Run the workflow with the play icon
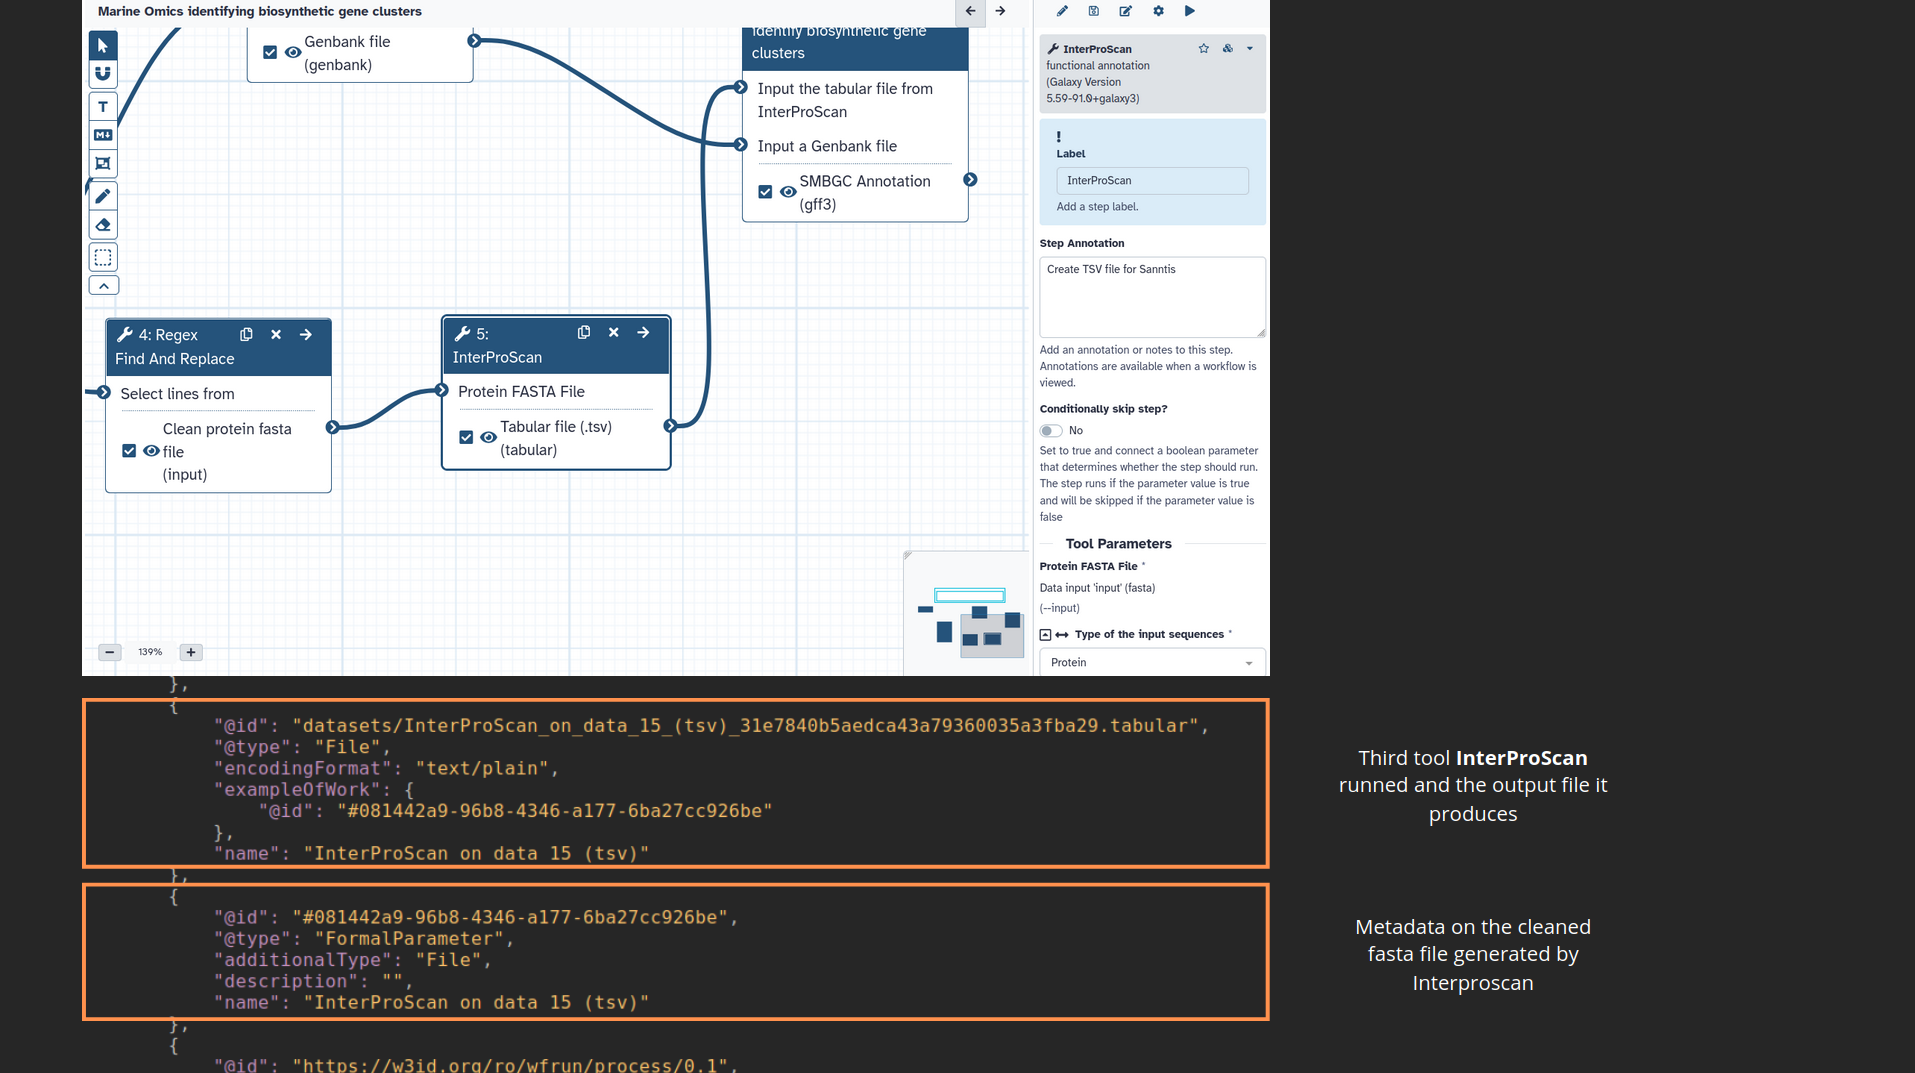This screenshot has height=1073, width=1915. tap(1190, 11)
